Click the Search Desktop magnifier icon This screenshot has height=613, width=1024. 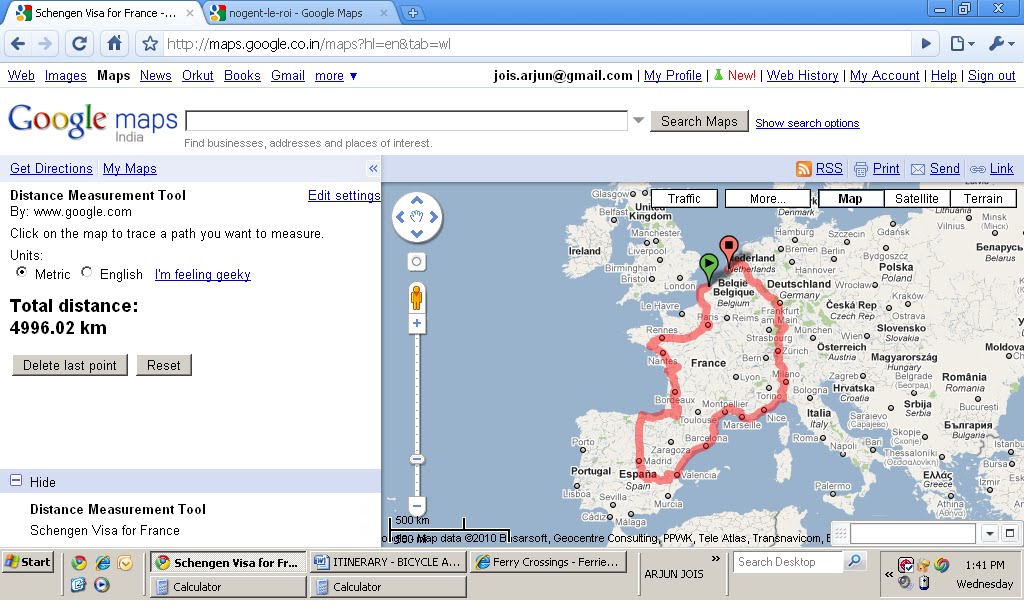(x=853, y=561)
